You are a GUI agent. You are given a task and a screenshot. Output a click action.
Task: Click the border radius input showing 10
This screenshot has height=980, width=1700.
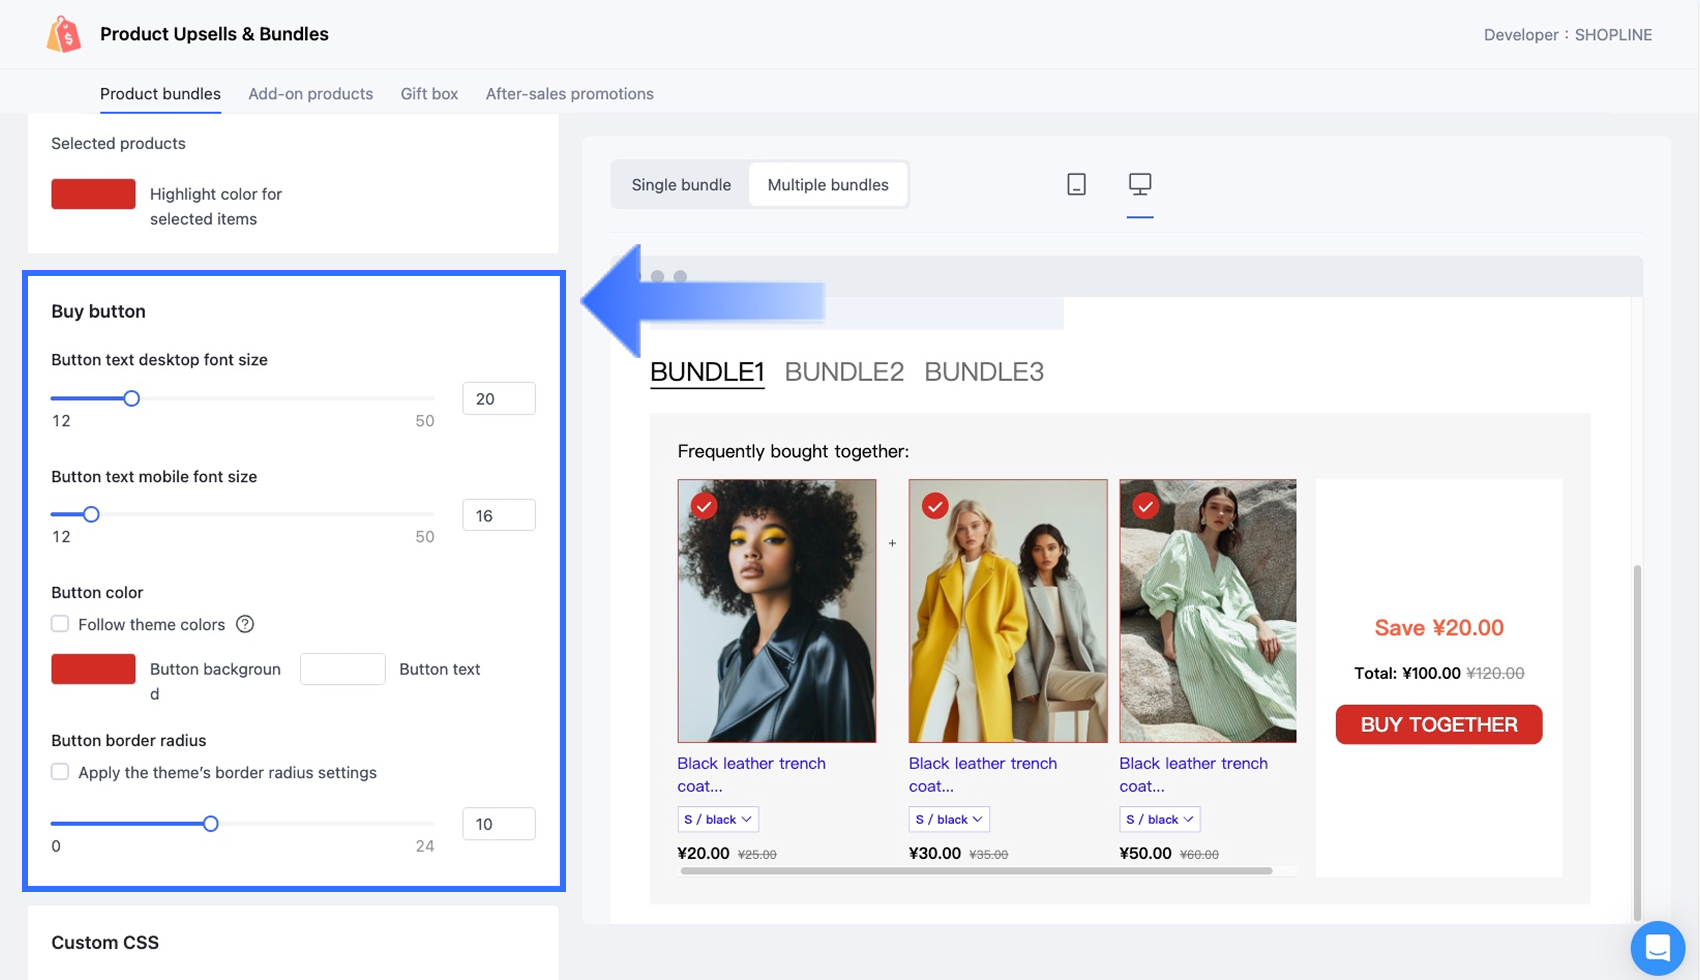tap(498, 824)
